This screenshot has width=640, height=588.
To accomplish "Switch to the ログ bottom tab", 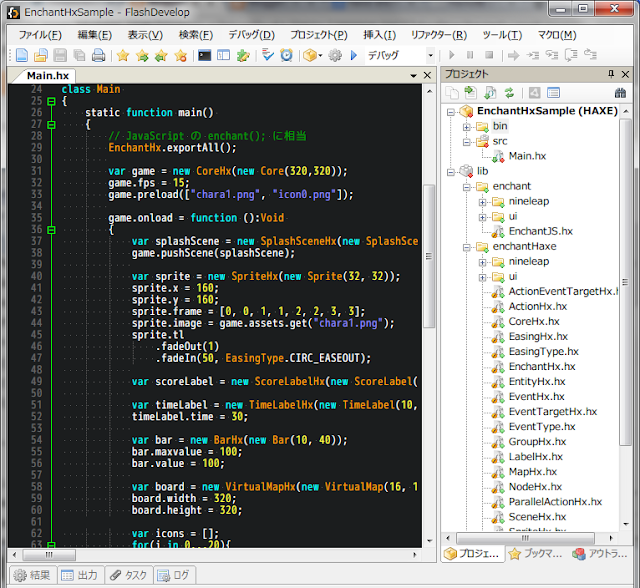I will tap(174, 575).
